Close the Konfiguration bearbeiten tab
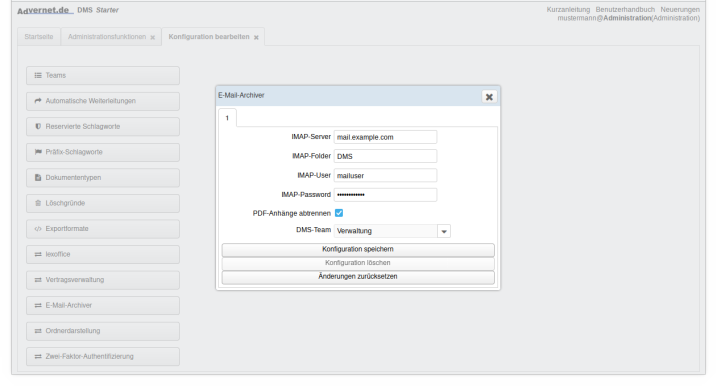The width and height of the screenshot is (718, 387). 256,38
